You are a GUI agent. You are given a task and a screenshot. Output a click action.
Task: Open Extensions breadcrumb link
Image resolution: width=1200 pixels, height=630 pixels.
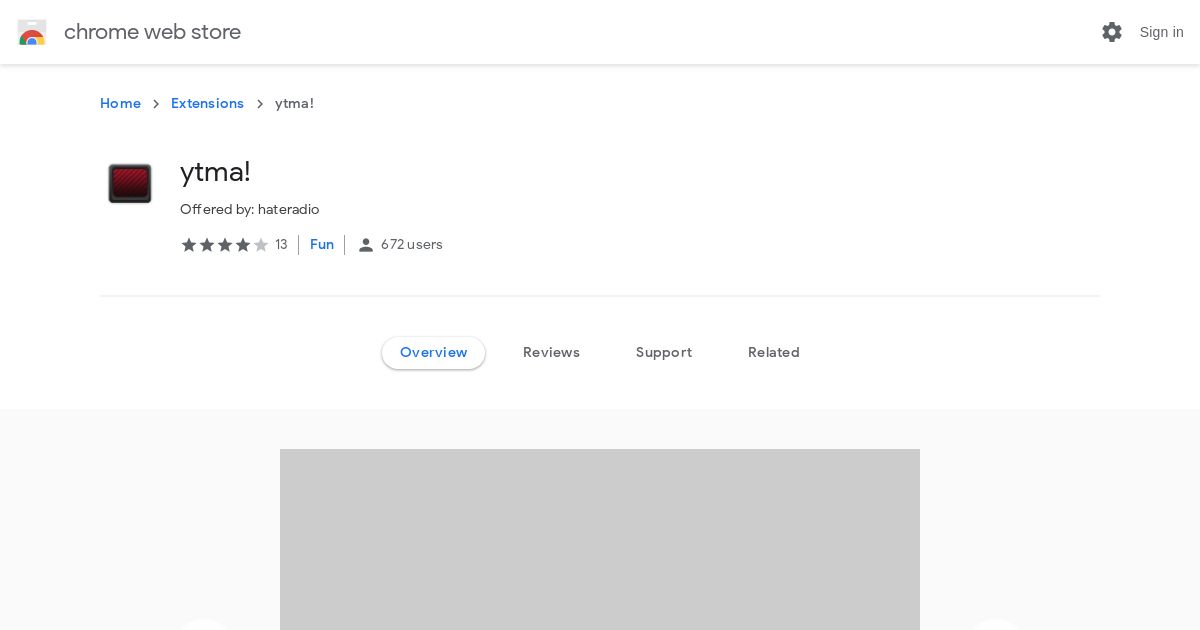tap(207, 104)
